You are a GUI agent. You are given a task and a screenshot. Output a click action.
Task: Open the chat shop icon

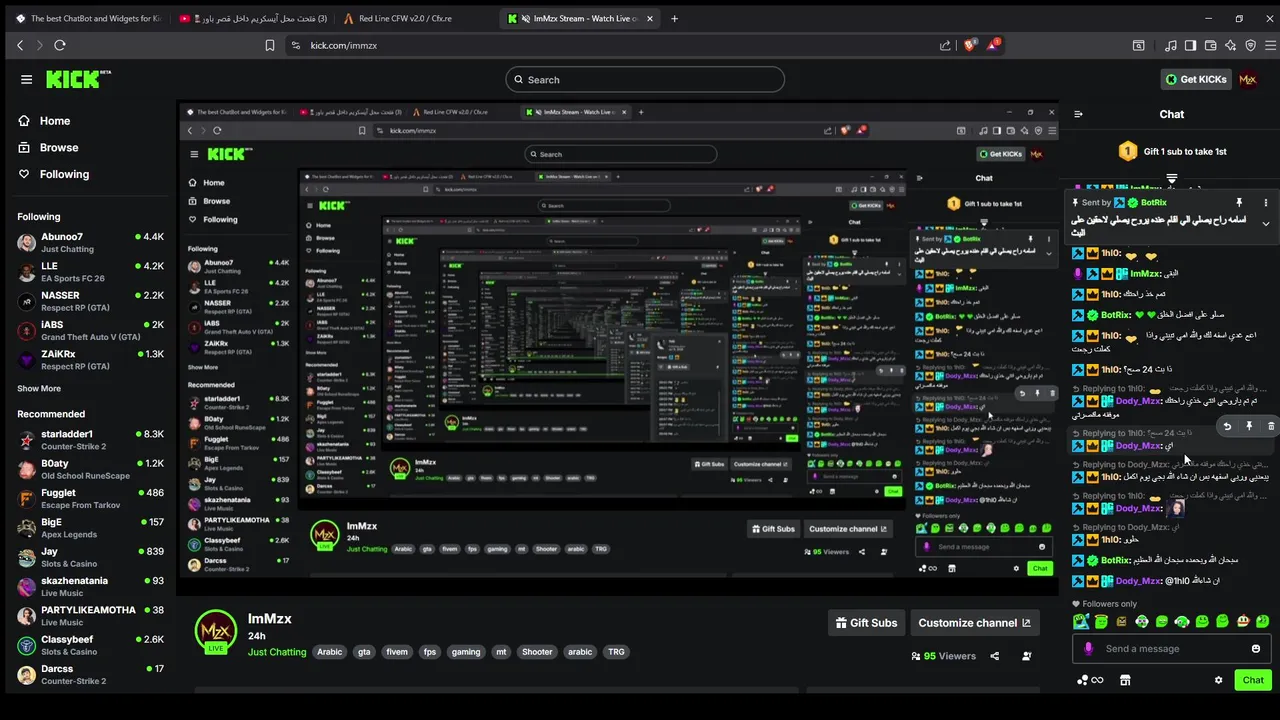coord(1125,680)
